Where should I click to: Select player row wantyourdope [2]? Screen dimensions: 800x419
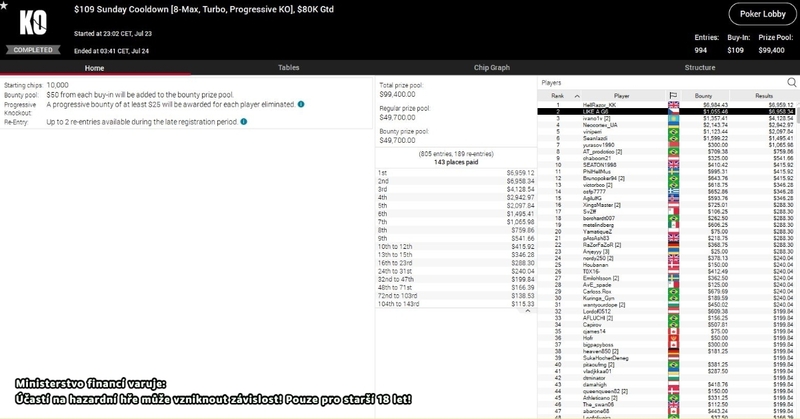(666, 305)
